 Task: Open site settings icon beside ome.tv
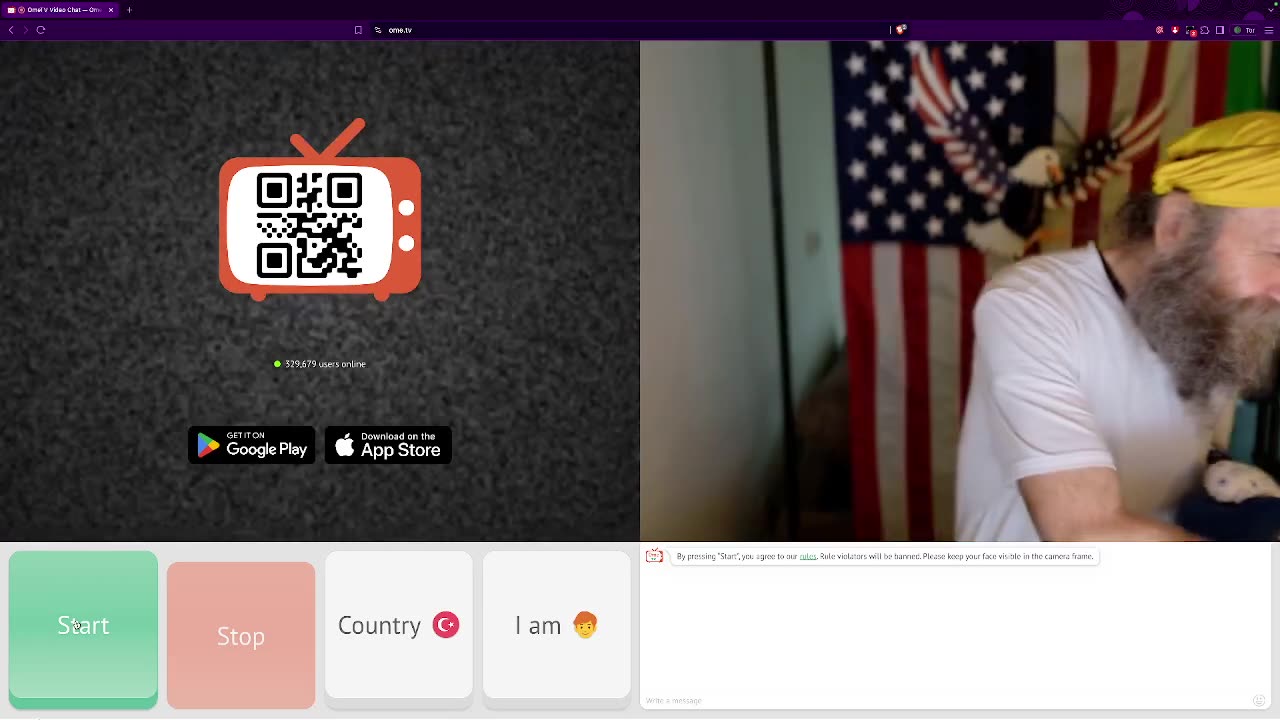(378, 30)
